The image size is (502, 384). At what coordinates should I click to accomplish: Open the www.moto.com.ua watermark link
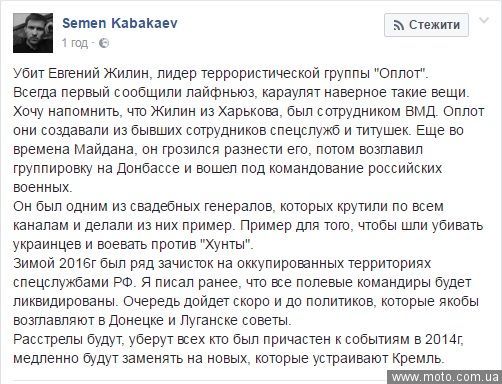click(x=445, y=377)
